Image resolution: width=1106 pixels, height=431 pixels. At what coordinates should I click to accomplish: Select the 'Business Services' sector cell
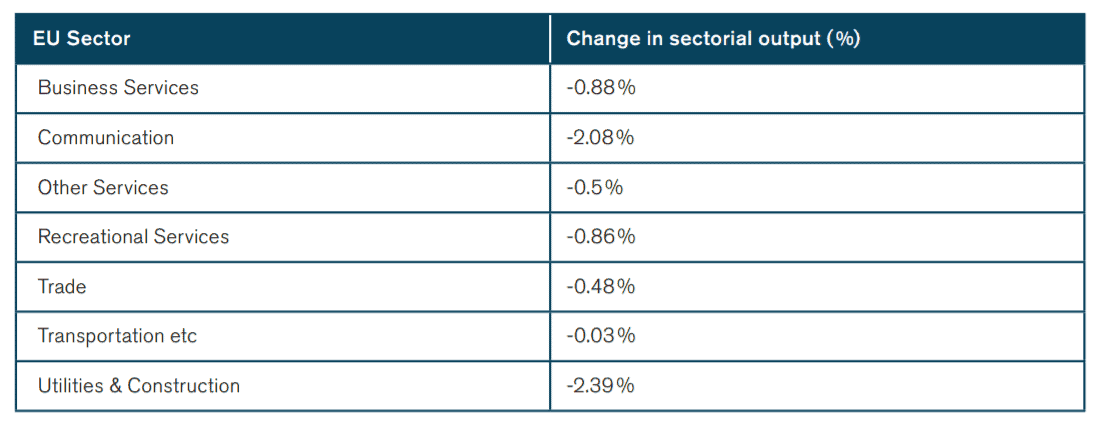pos(118,88)
